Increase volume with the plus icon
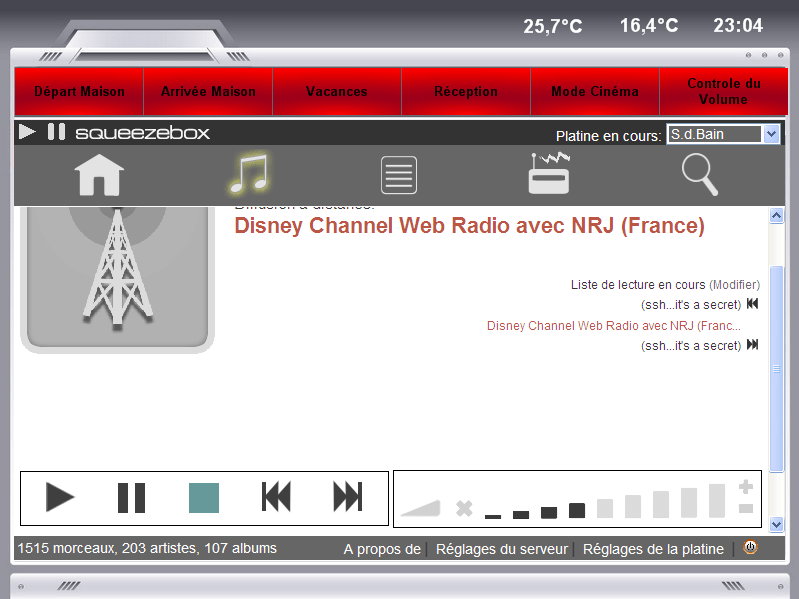This screenshot has width=799, height=599. pos(746,487)
